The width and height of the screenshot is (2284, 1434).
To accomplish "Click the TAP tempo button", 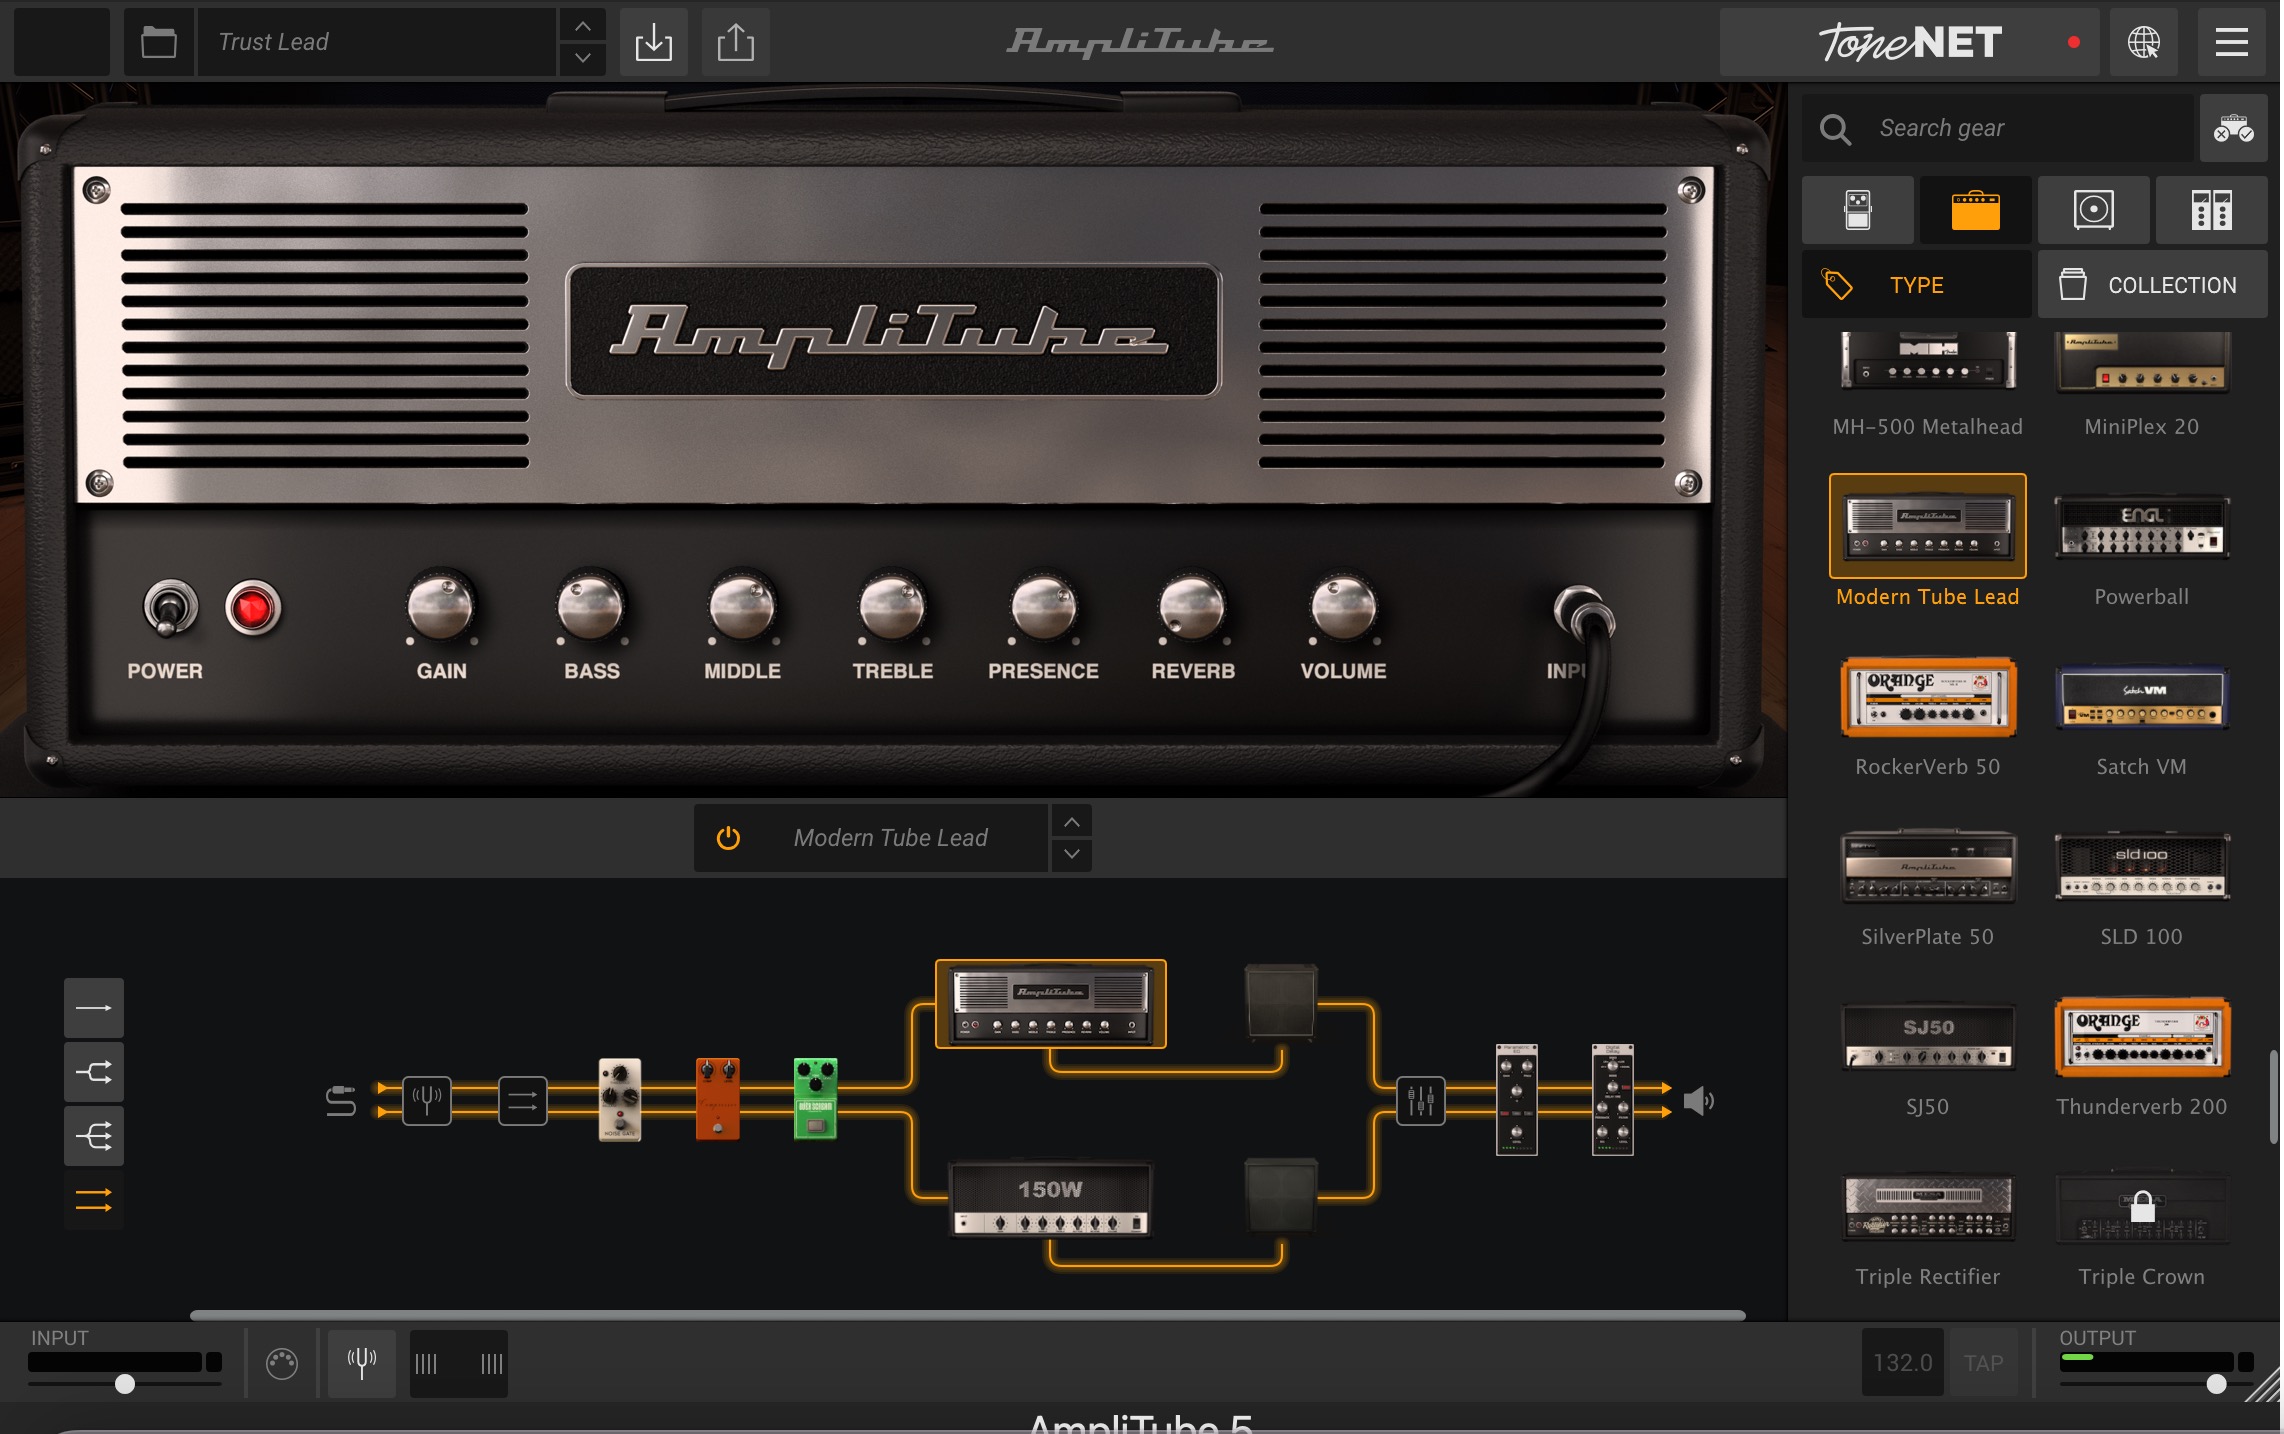I will 1983,1363.
